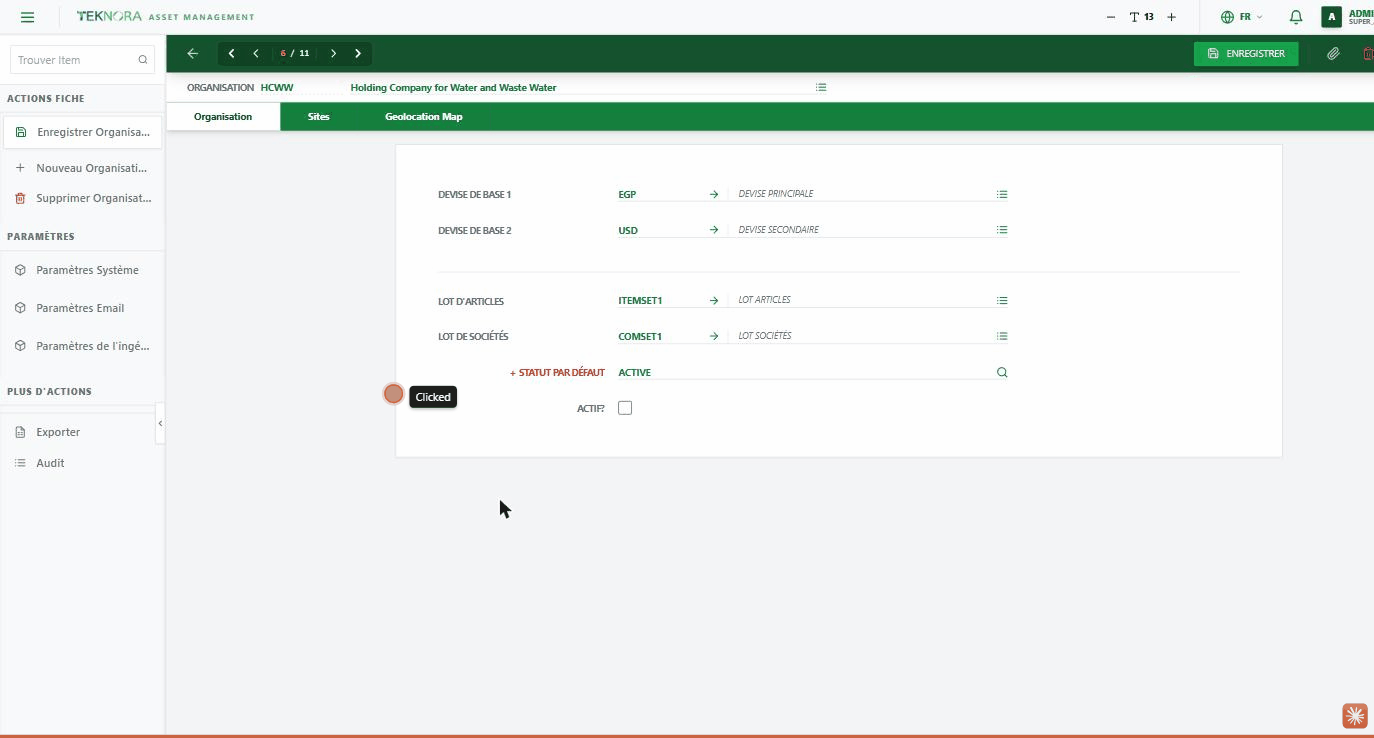The width and height of the screenshot is (1374, 738).
Task: Click the Holding Company for Water name
Action: pos(453,87)
